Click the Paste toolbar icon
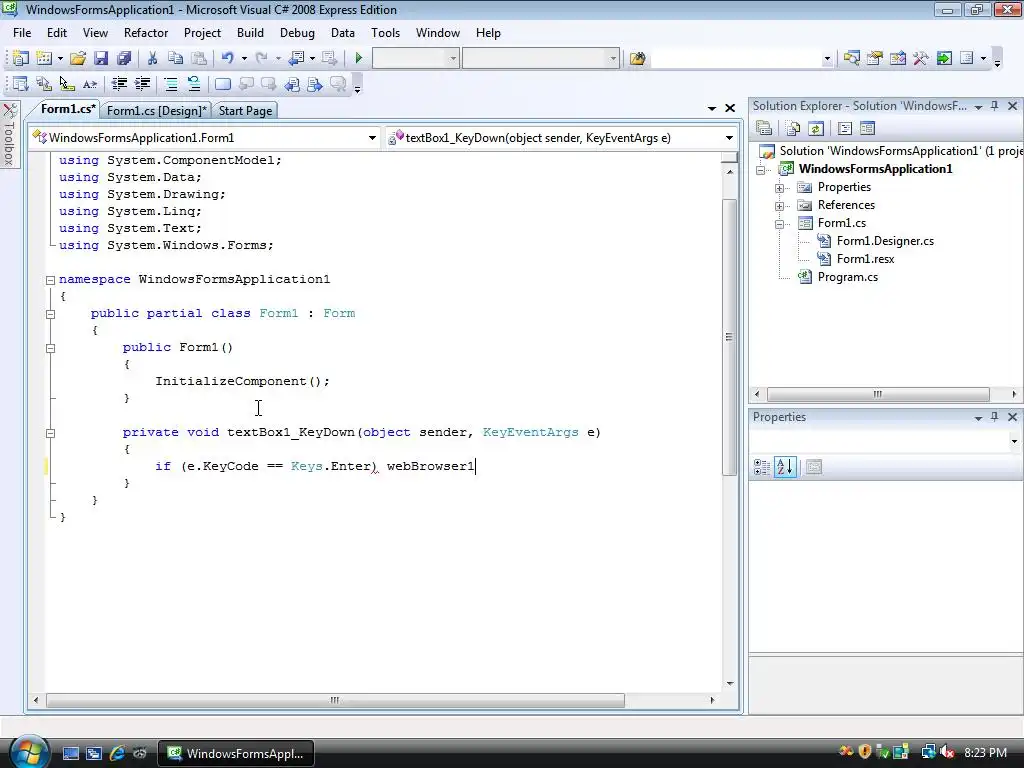 coord(199,58)
